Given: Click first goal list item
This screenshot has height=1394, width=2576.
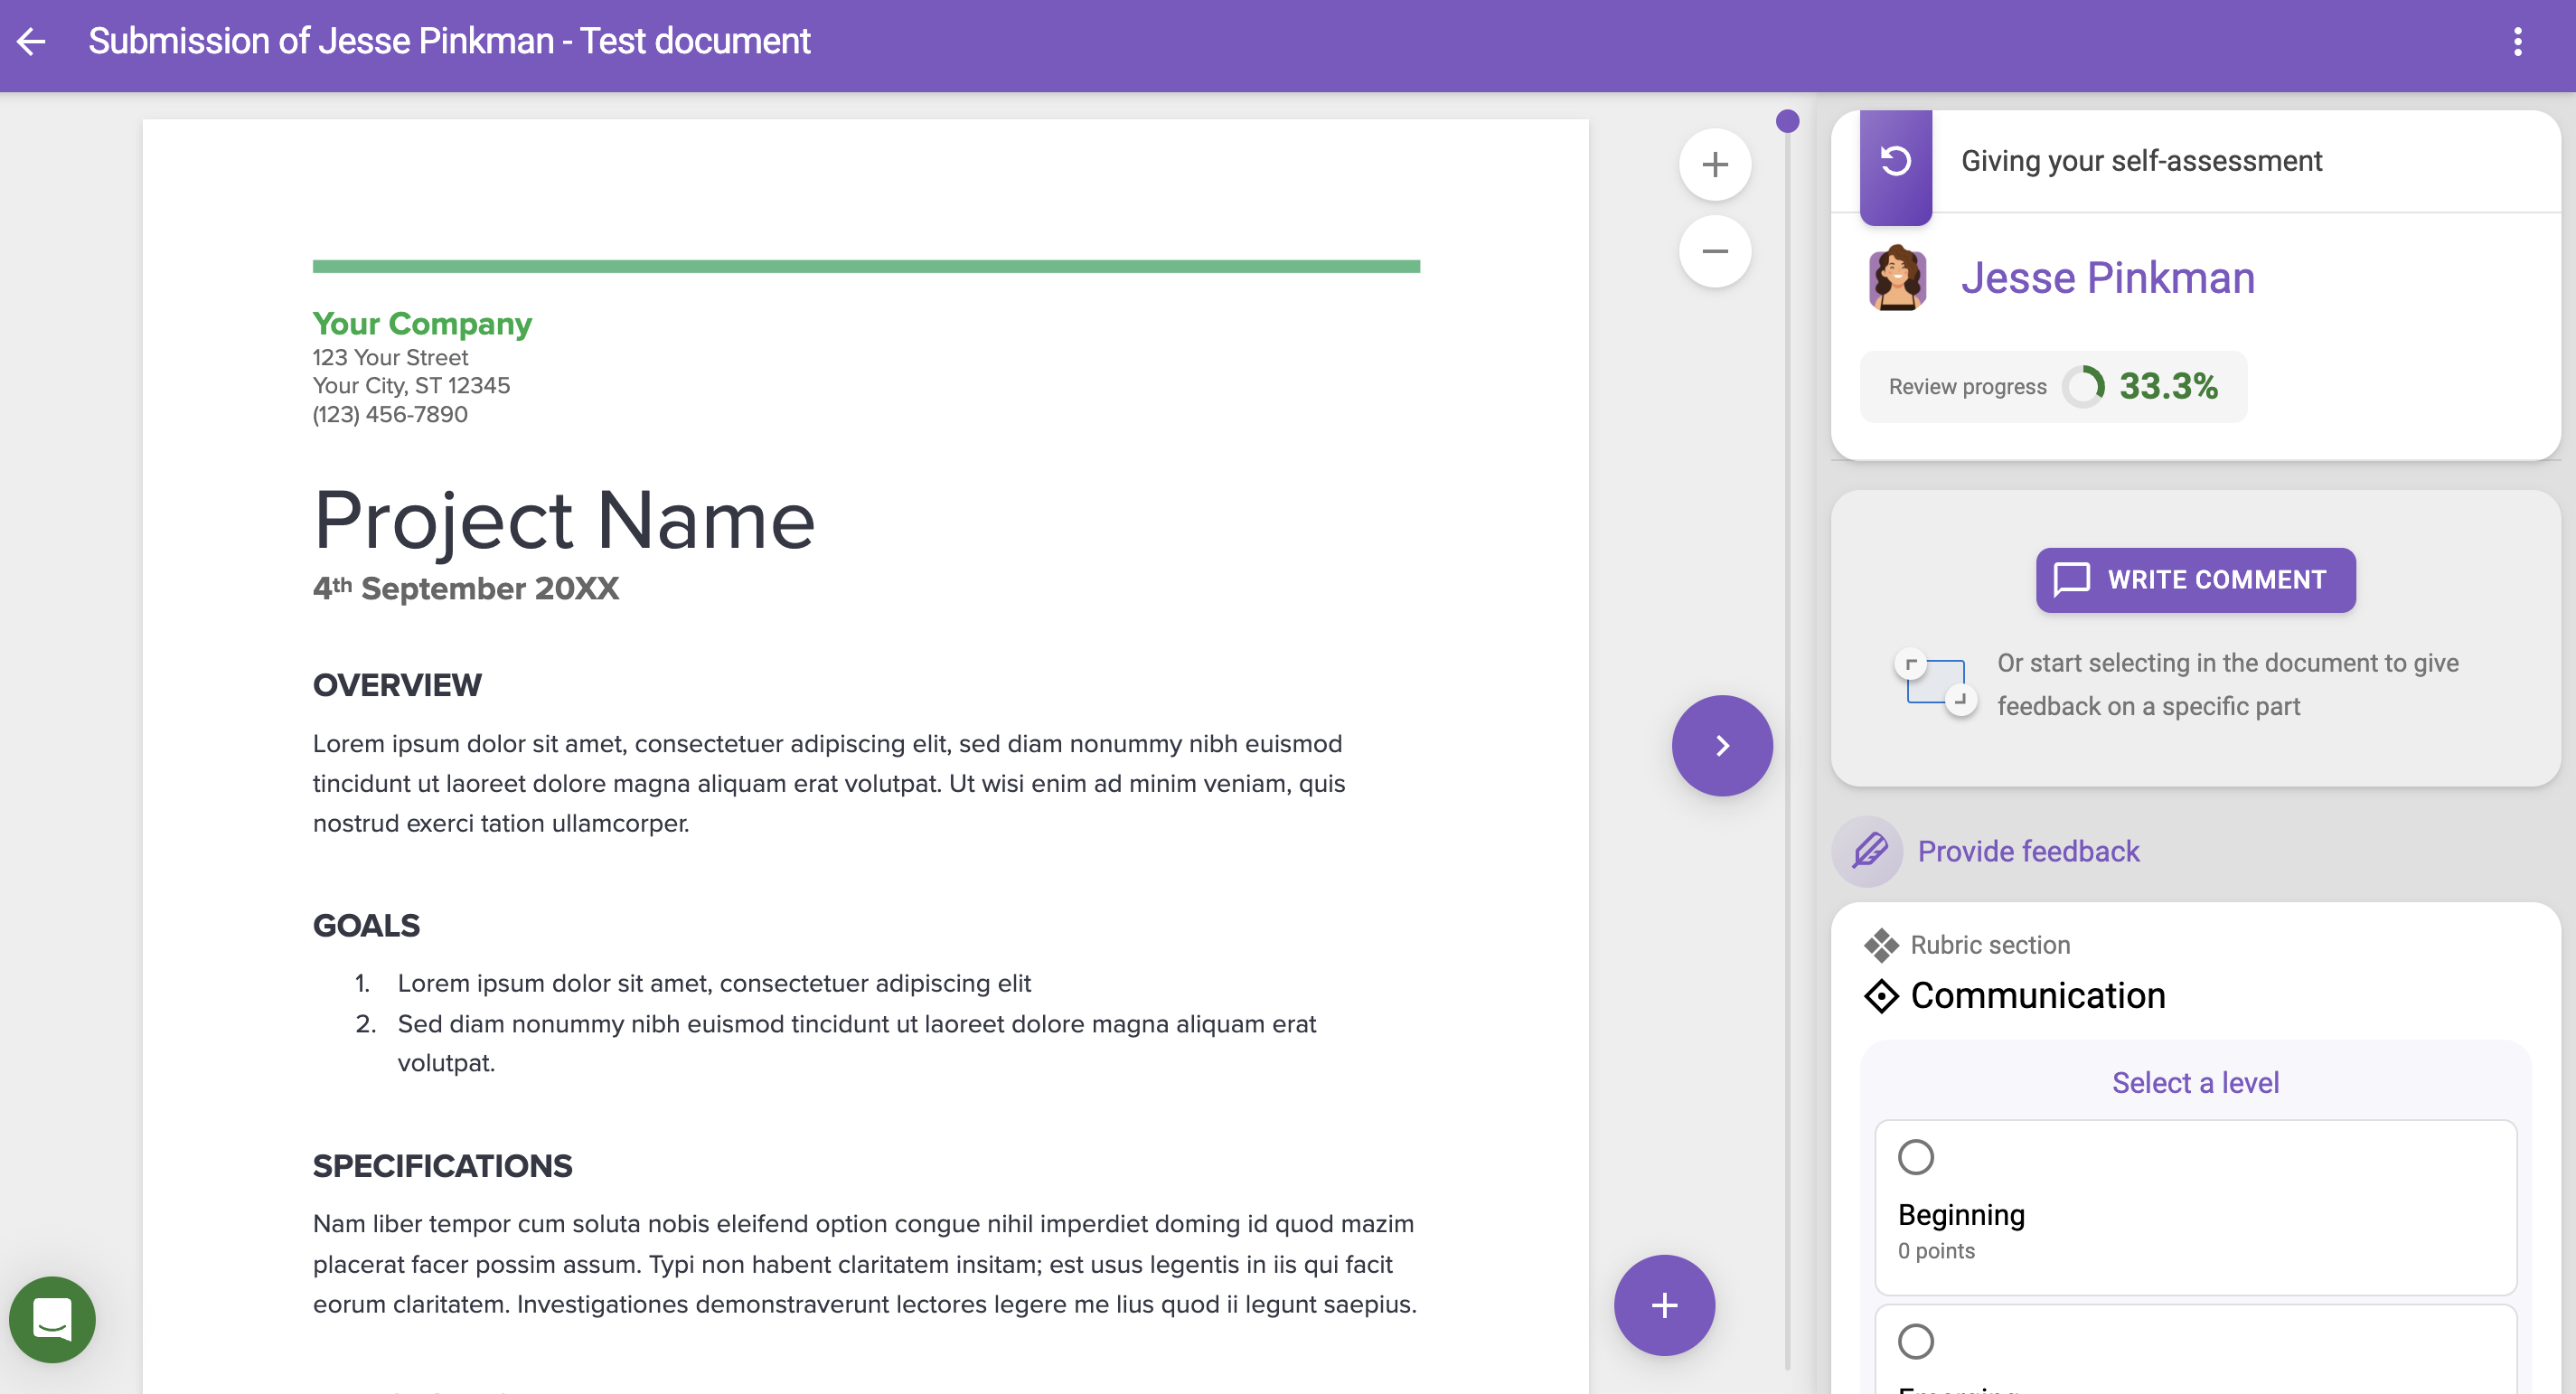Looking at the screenshot, I should coord(714,983).
